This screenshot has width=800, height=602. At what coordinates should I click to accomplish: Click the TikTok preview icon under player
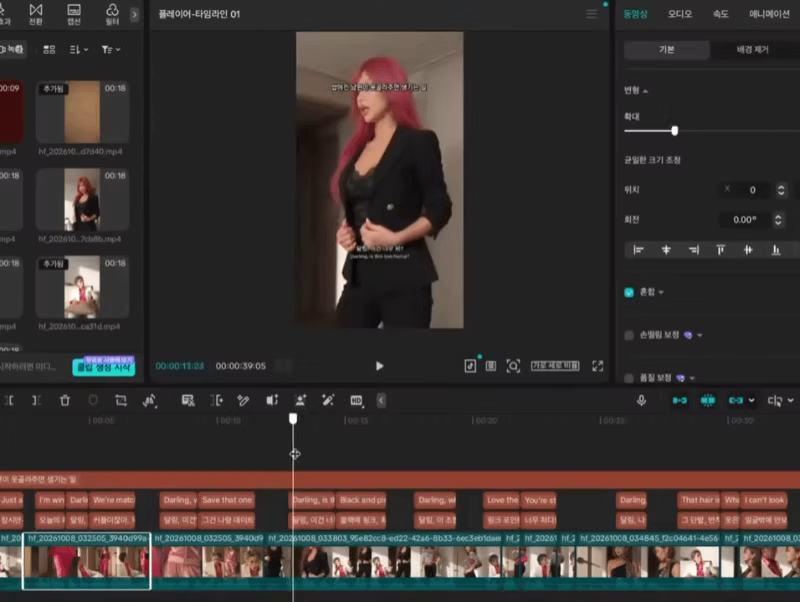point(470,366)
